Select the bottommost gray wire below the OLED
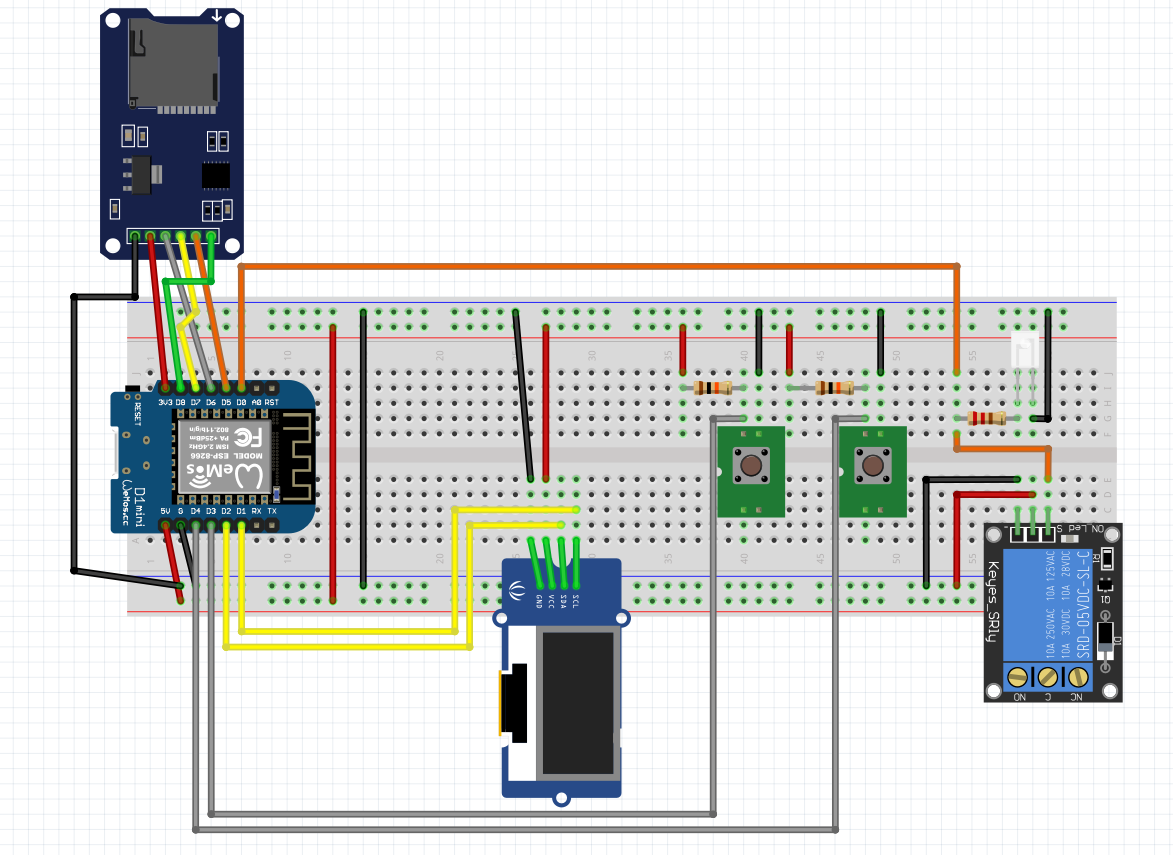This screenshot has width=1173, height=855. pyautogui.click(x=516, y=830)
